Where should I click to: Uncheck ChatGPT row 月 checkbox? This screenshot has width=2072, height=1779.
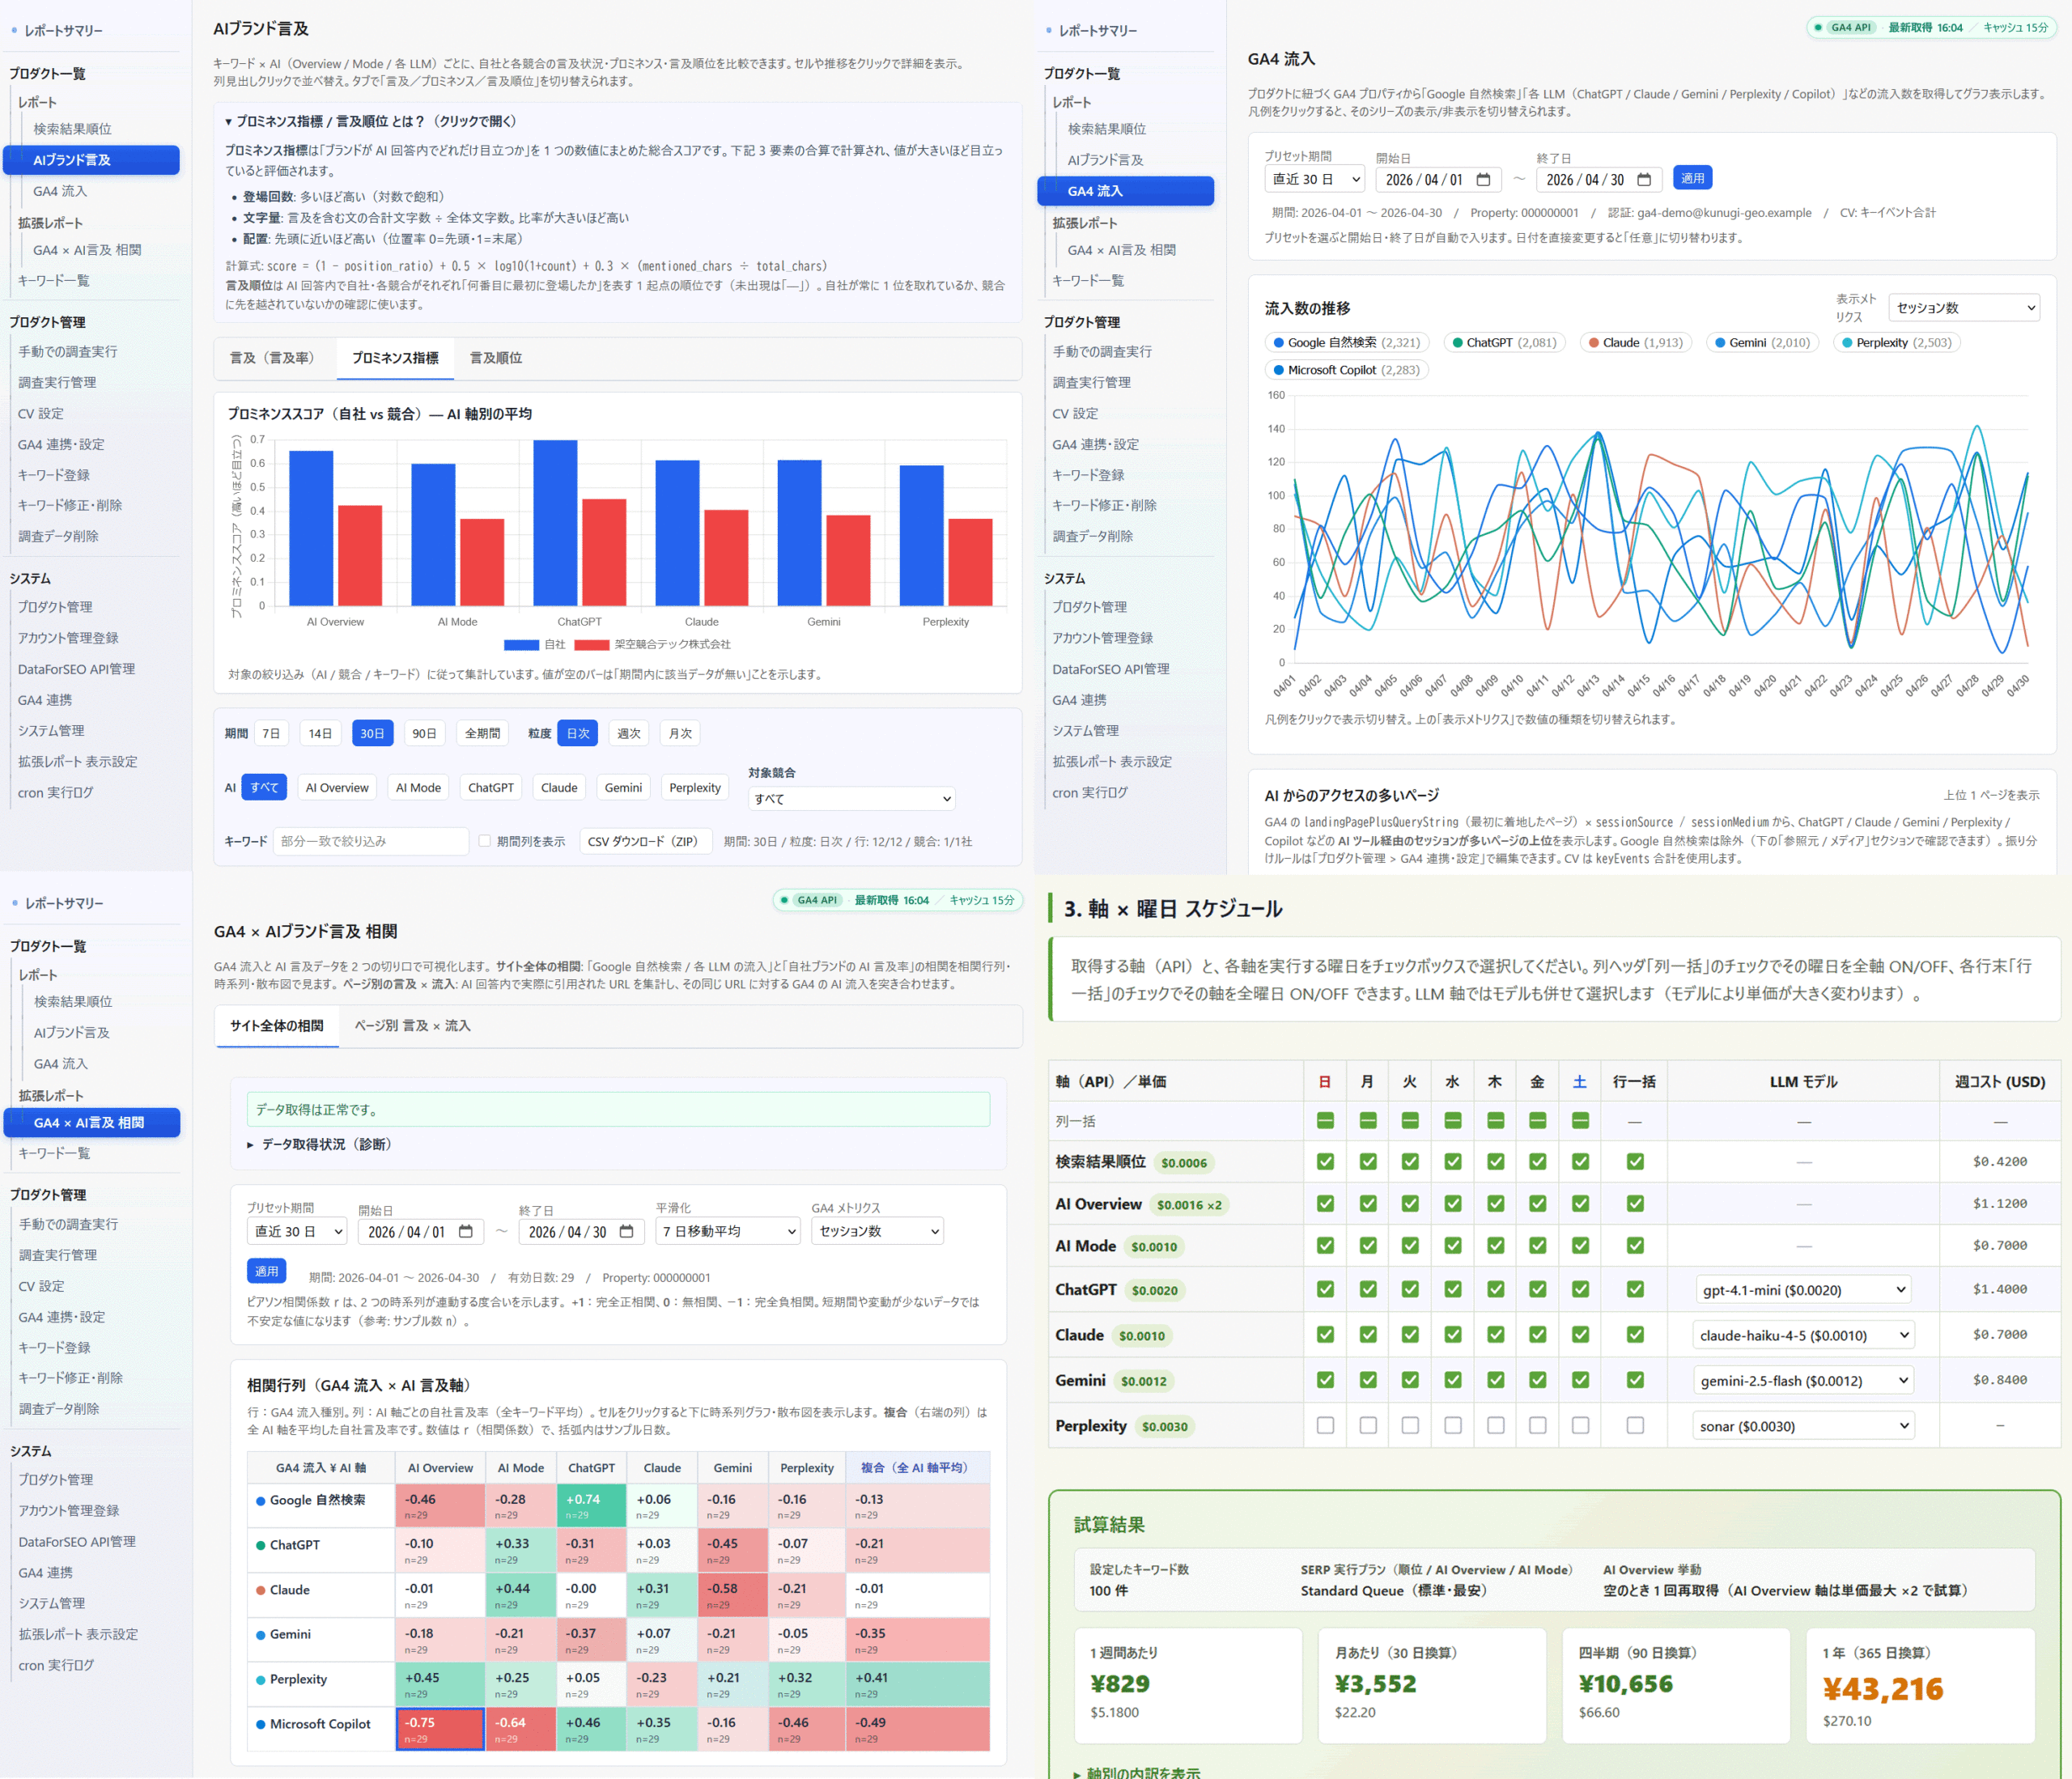coord(1367,1289)
